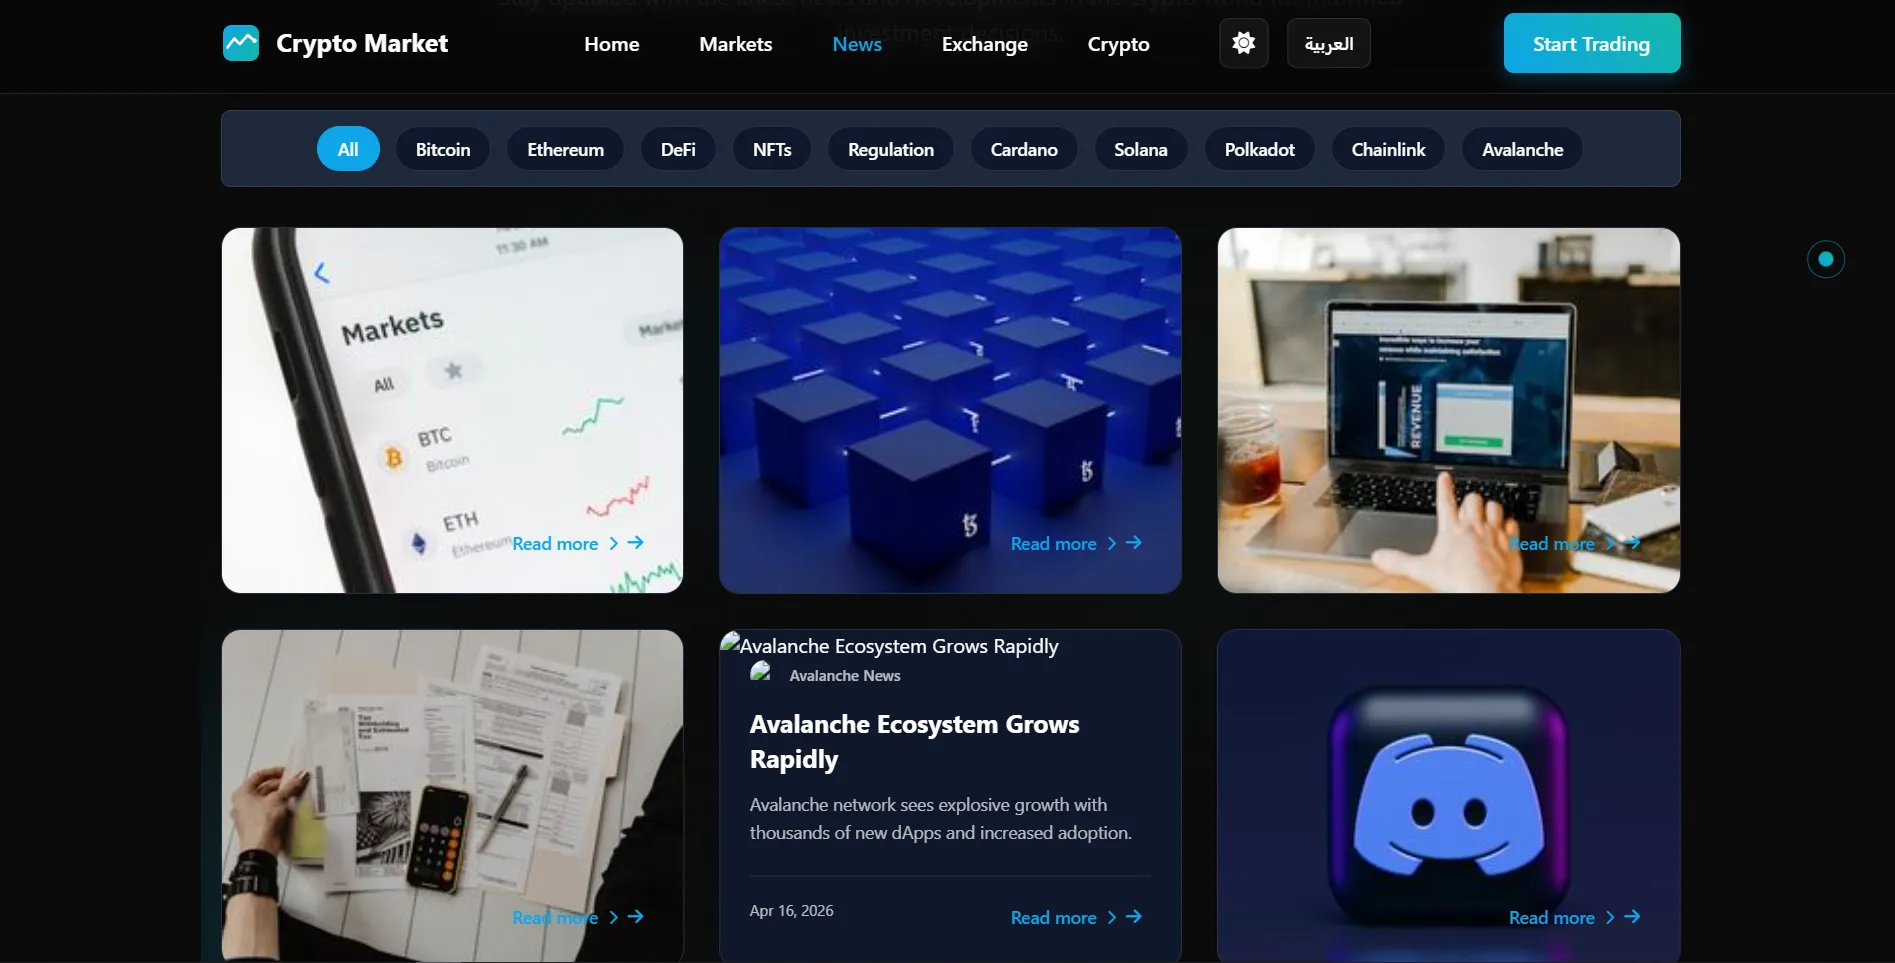Screen dimensions: 1895x963
Task: Filter news by Solana
Action: (x=1141, y=149)
